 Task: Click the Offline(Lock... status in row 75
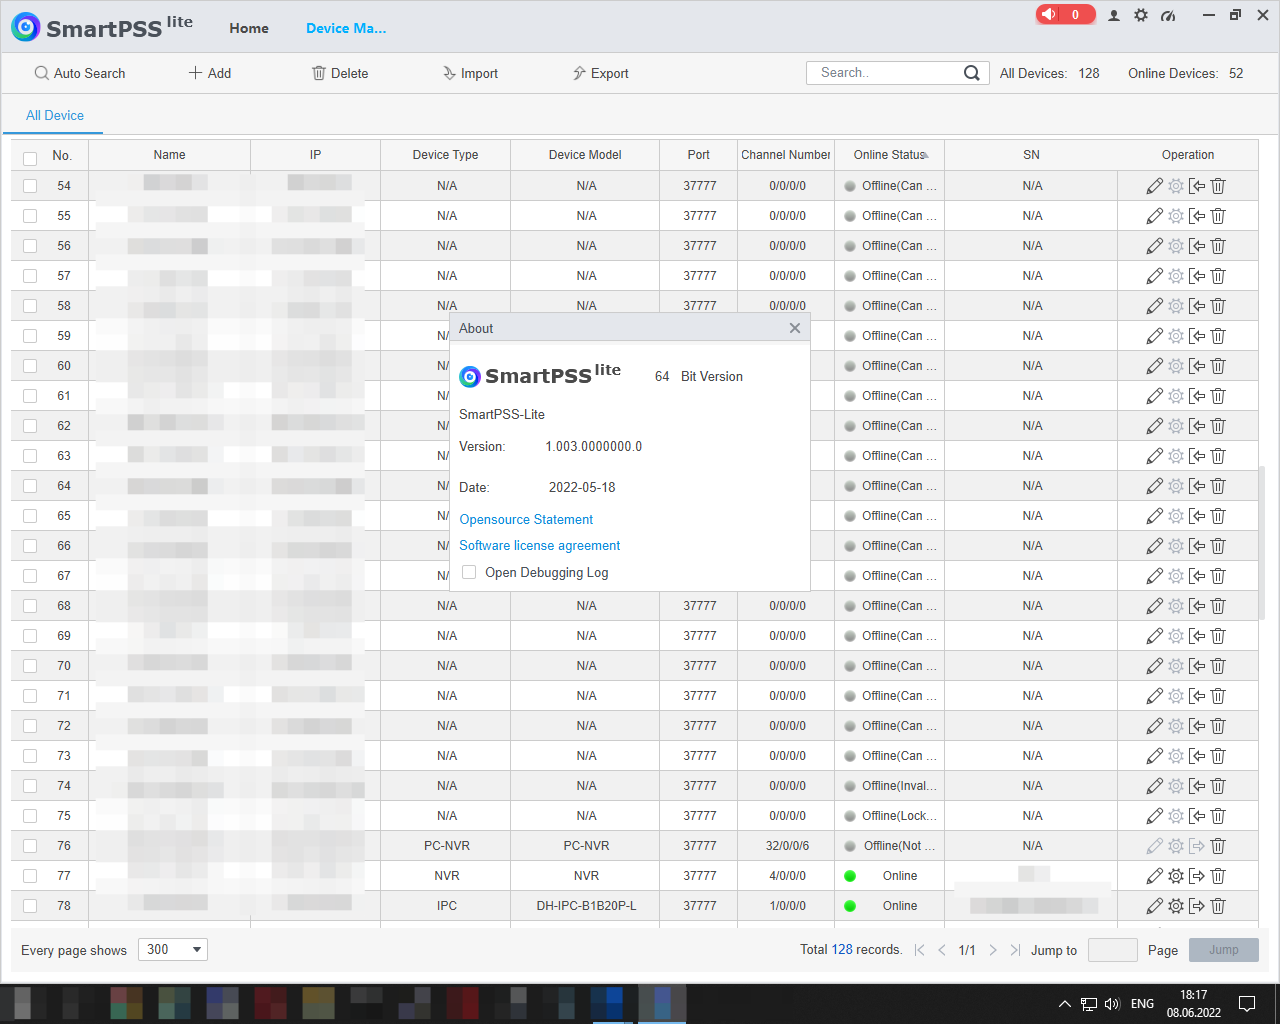[x=899, y=816]
